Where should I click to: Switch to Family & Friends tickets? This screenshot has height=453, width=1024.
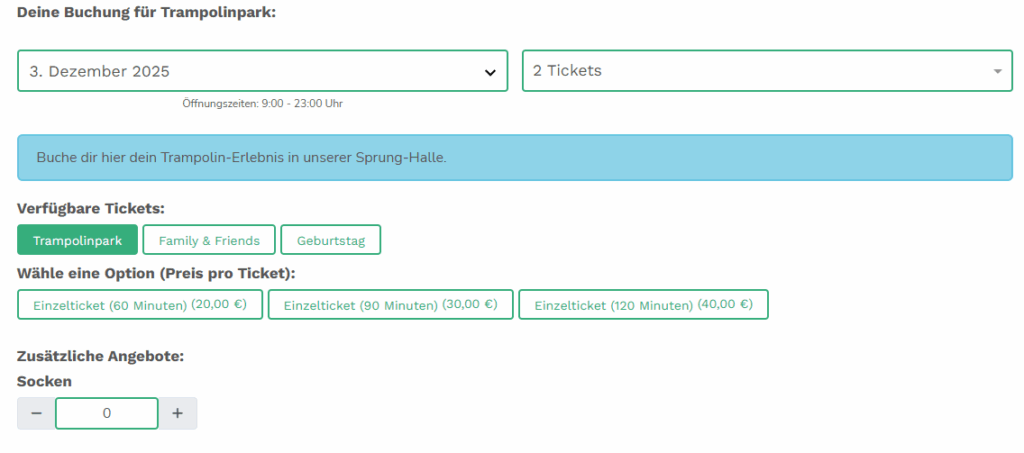click(x=209, y=240)
